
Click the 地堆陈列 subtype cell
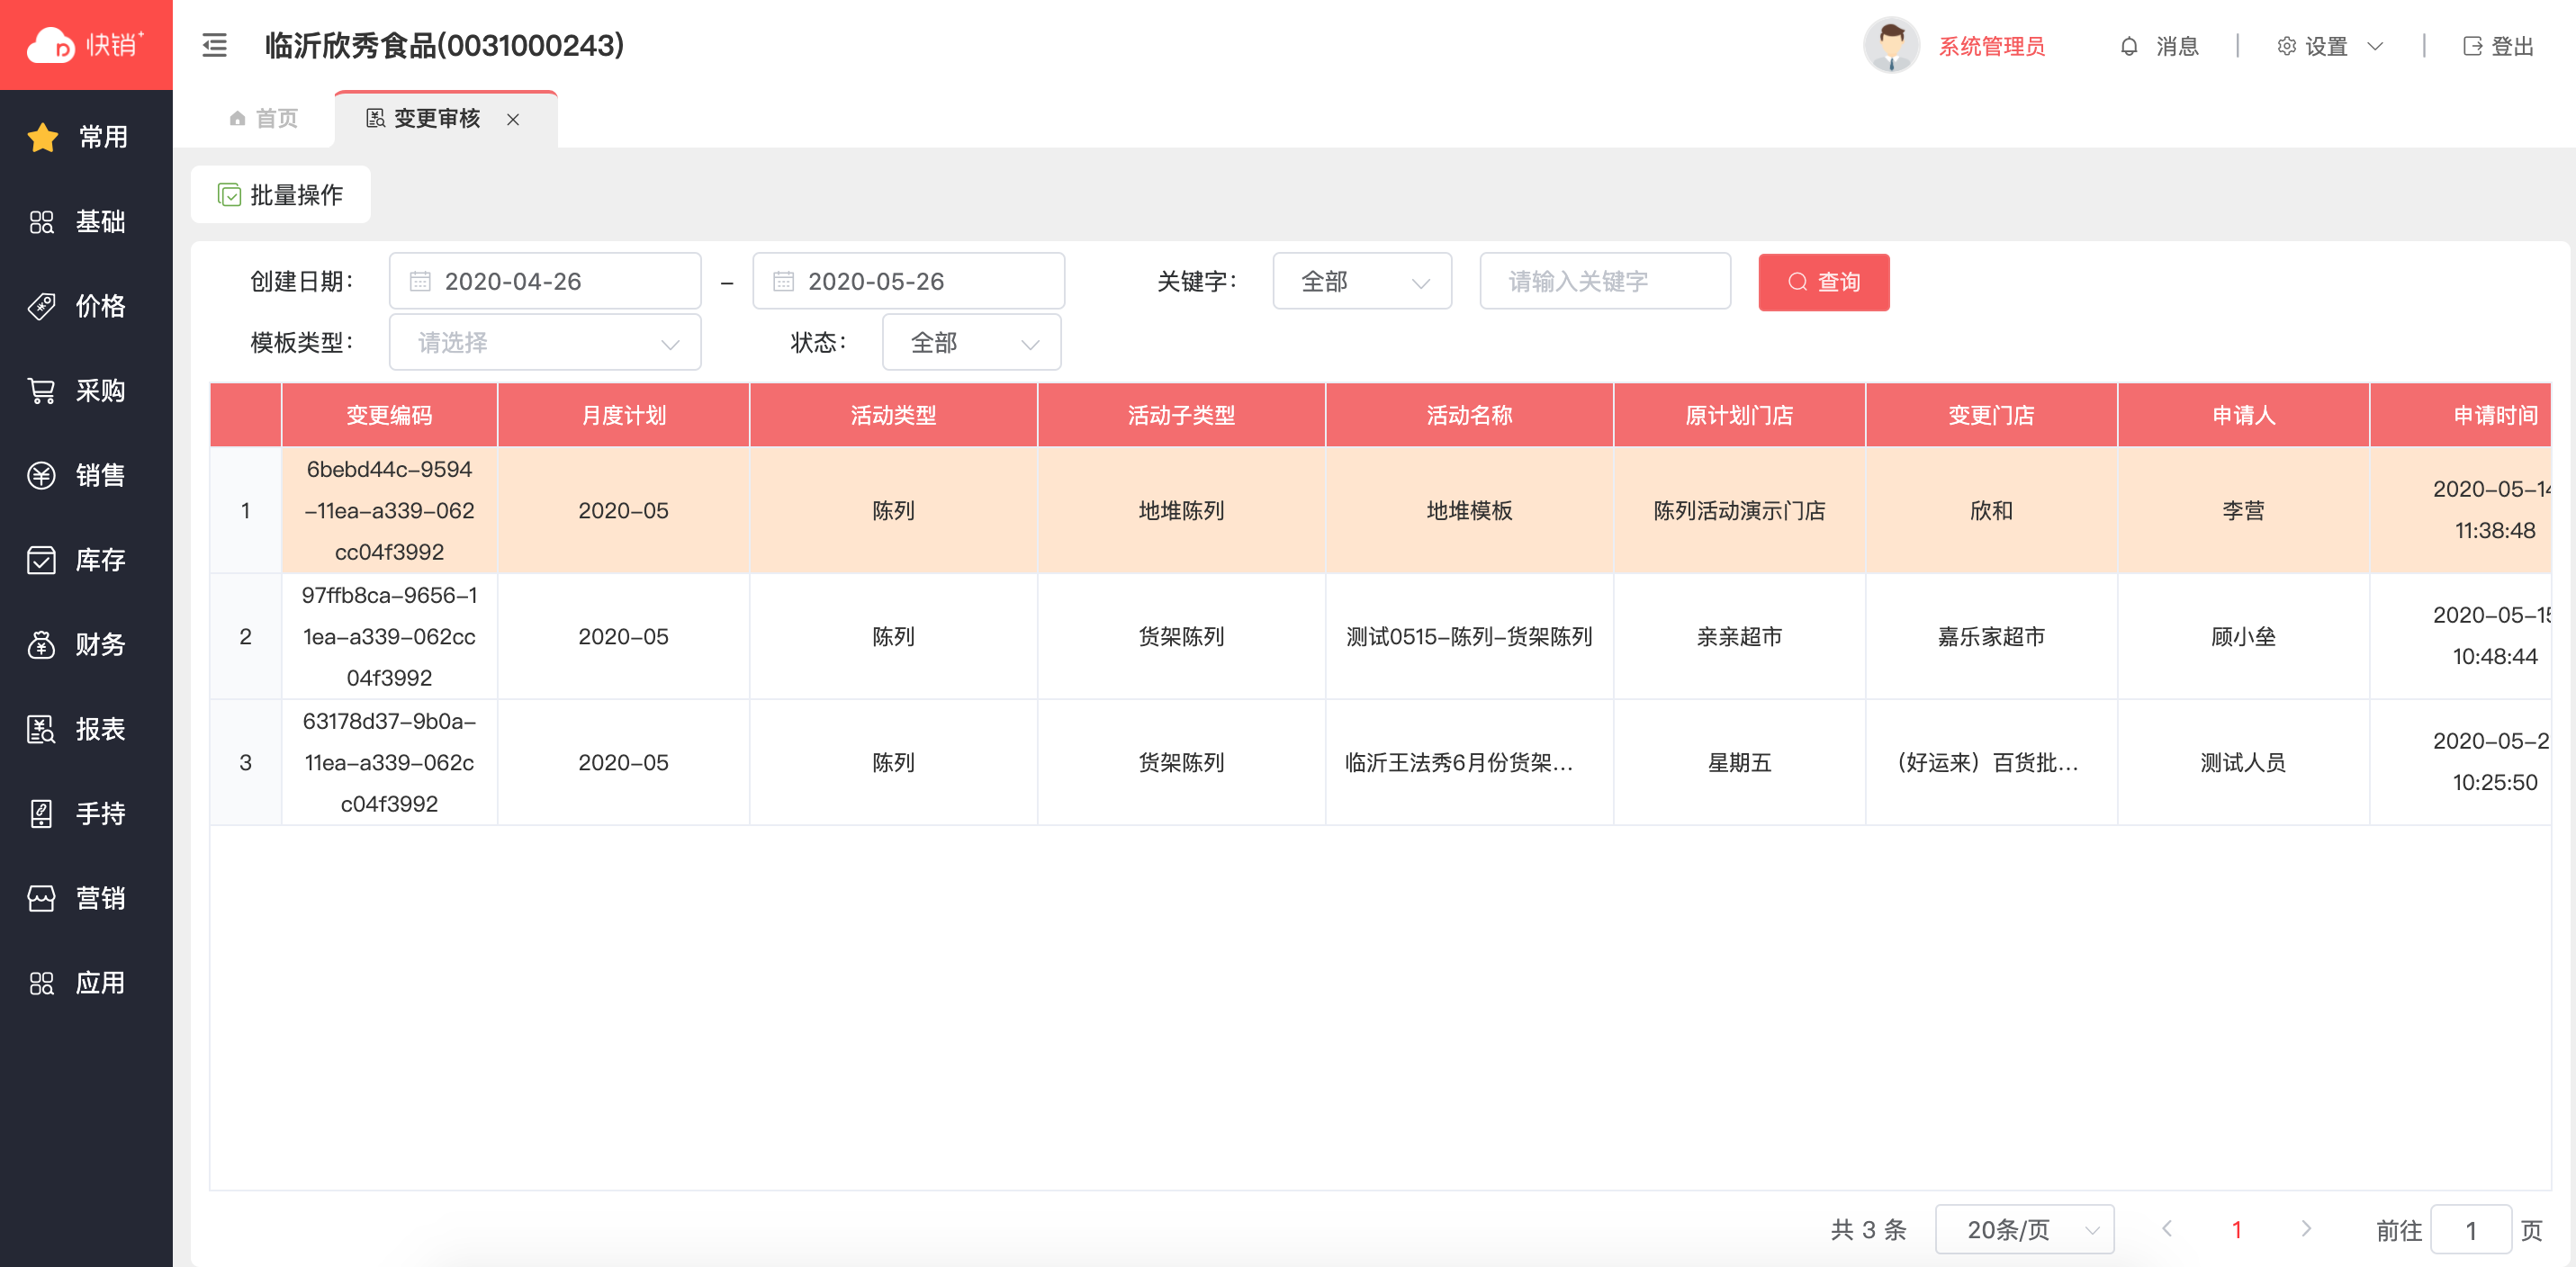[x=1181, y=510]
